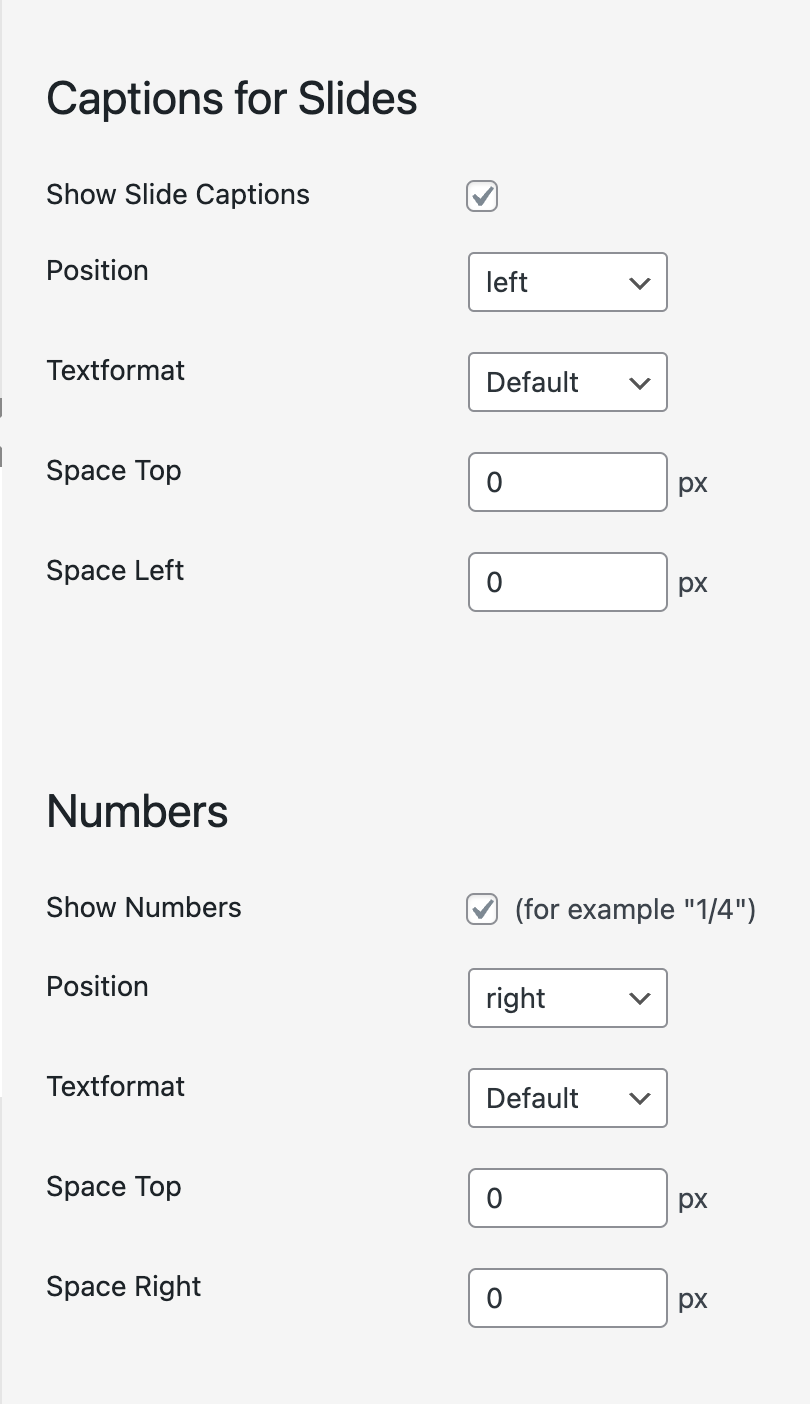This screenshot has height=1404, width=810.
Task: Uncheck the Show Slide Captions checkbox
Action: coord(482,196)
